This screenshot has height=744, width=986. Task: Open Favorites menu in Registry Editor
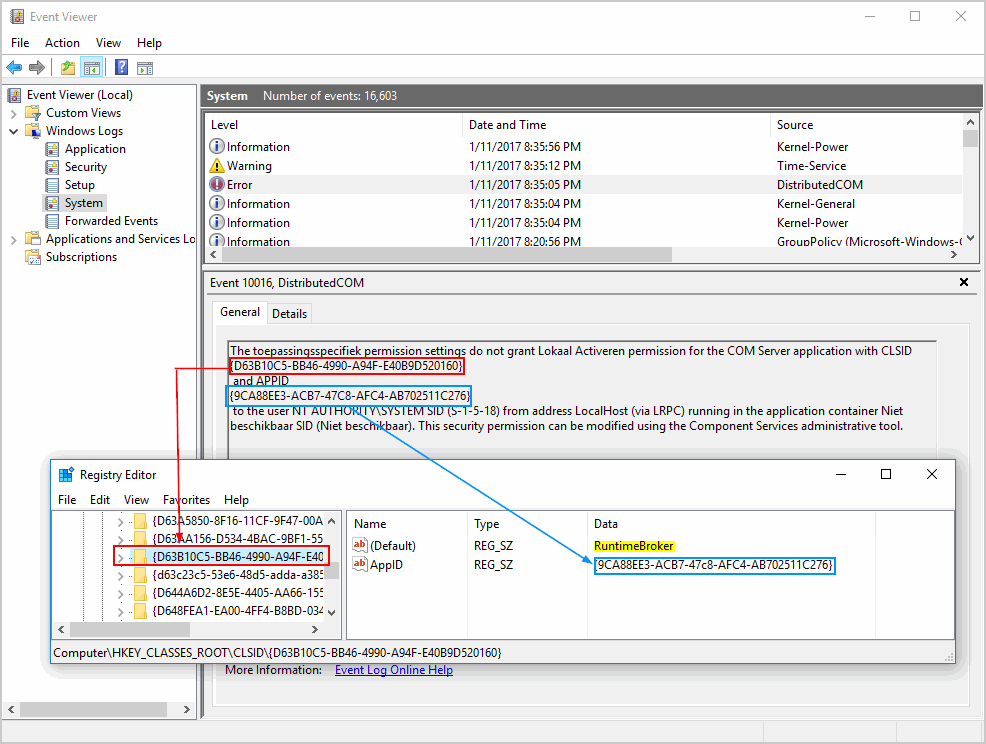(x=187, y=500)
